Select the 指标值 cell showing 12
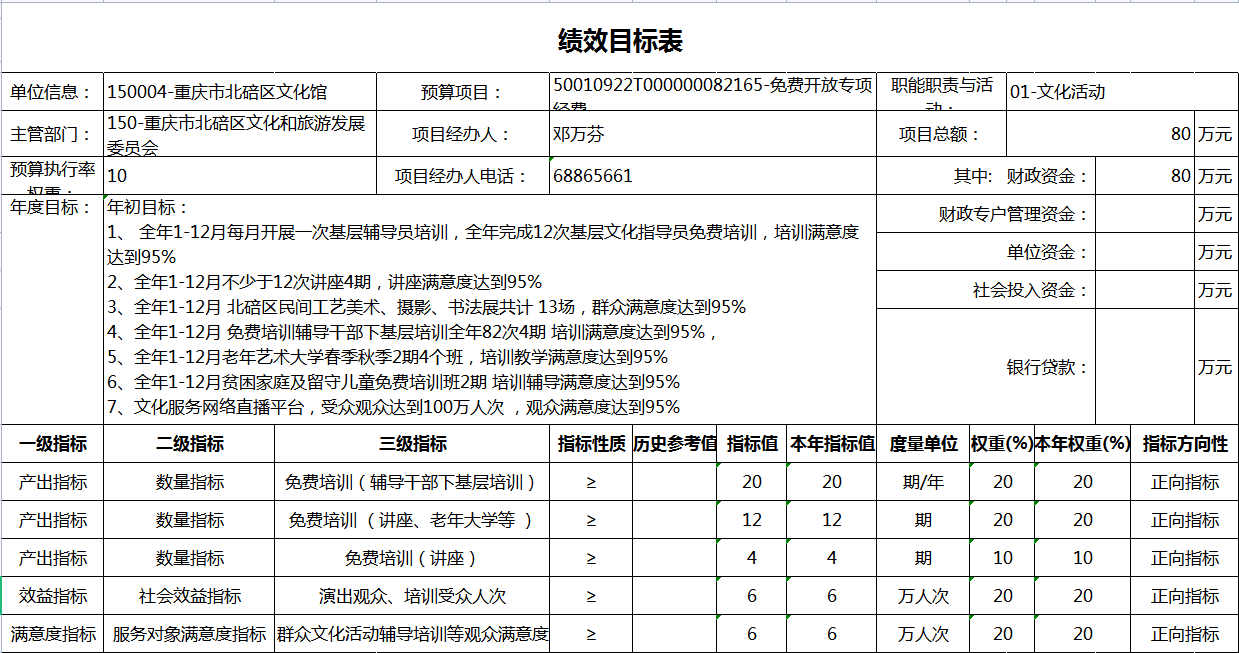This screenshot has width=1239, height=653. point(752,520)
